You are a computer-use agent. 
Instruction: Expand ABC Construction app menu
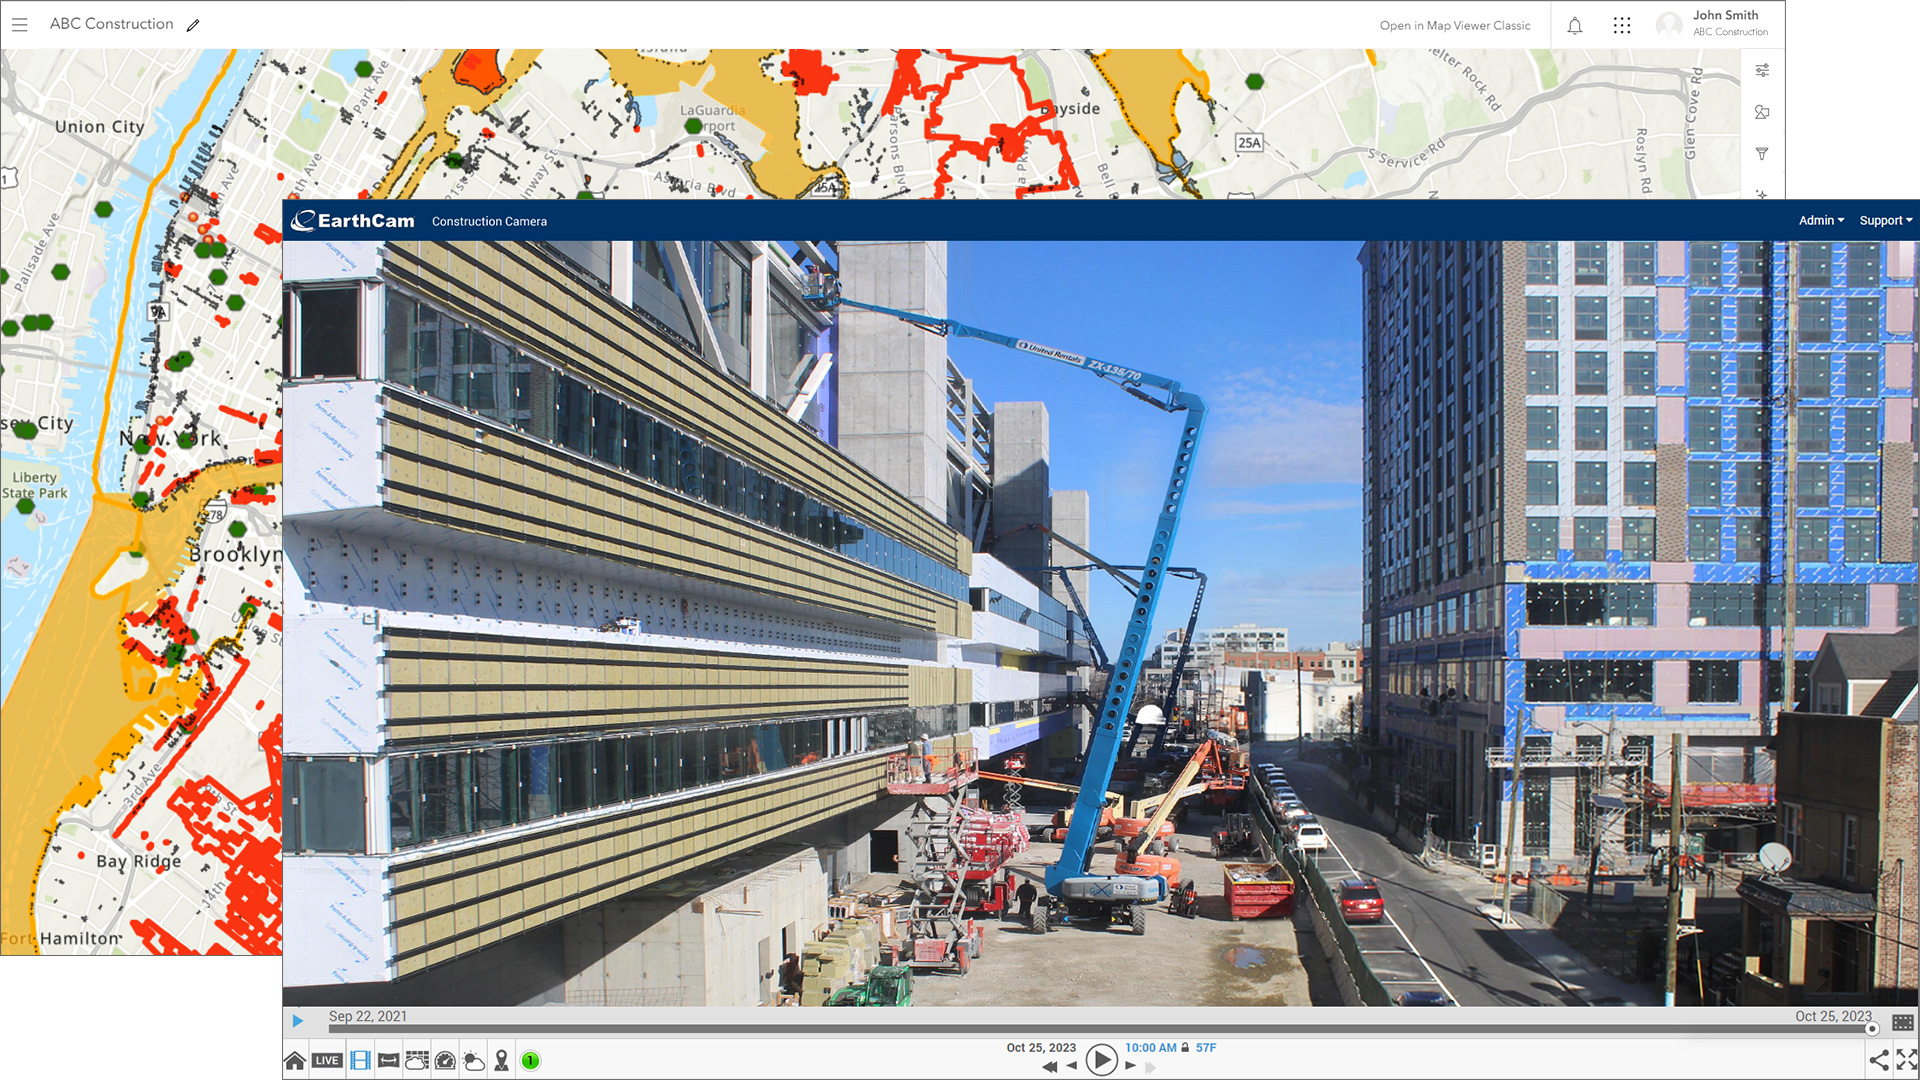(20, 24)
